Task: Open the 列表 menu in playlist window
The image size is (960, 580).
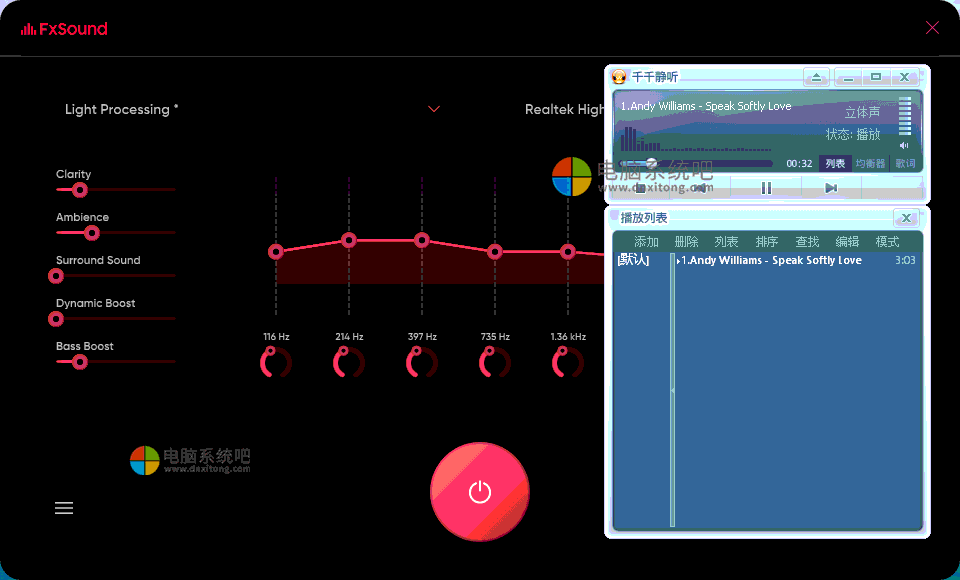Action: click(726, 242)
